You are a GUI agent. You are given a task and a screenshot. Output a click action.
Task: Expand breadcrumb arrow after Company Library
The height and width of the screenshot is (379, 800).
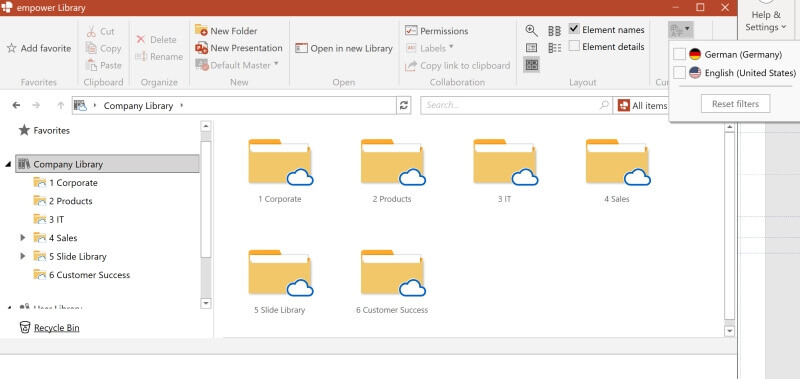coord(182,106)
